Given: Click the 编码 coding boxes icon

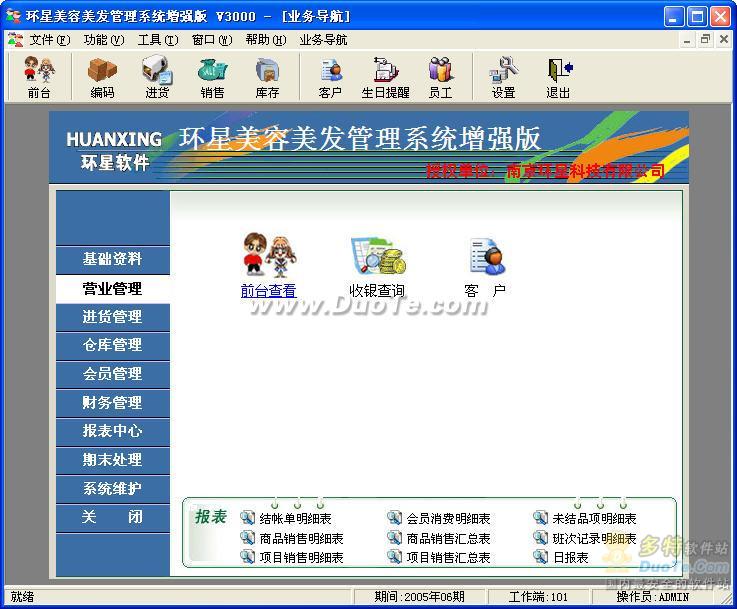Looking at the screenshot, I should point(102,77).
